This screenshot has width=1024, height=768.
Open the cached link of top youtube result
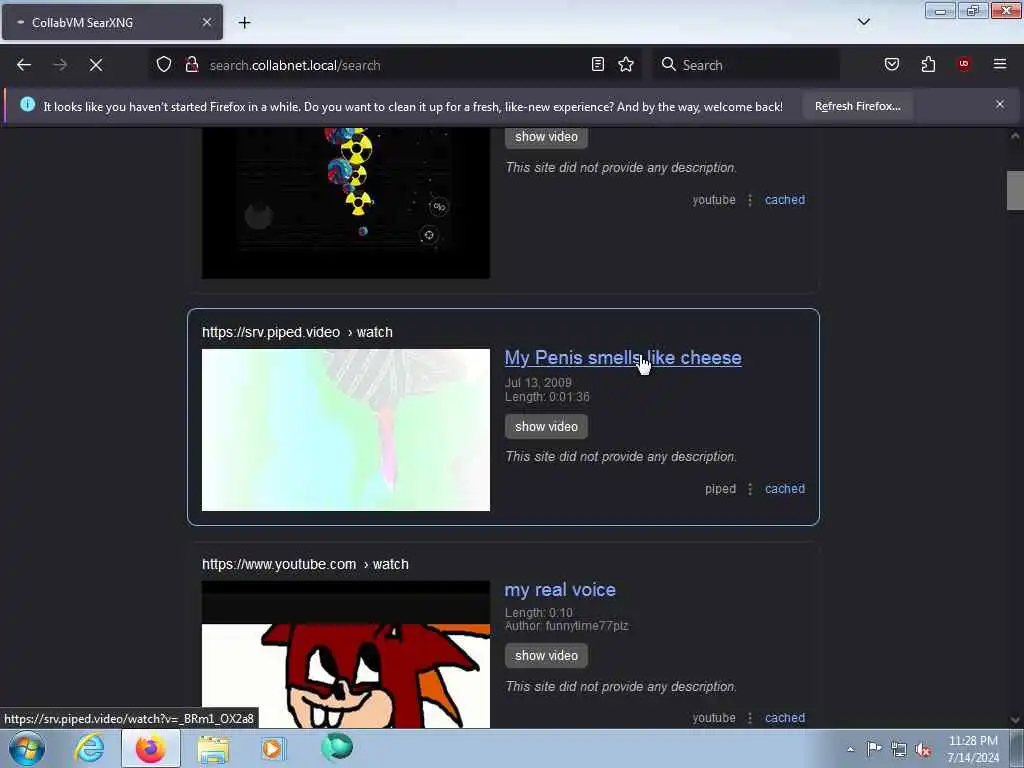tap(785, 200)
